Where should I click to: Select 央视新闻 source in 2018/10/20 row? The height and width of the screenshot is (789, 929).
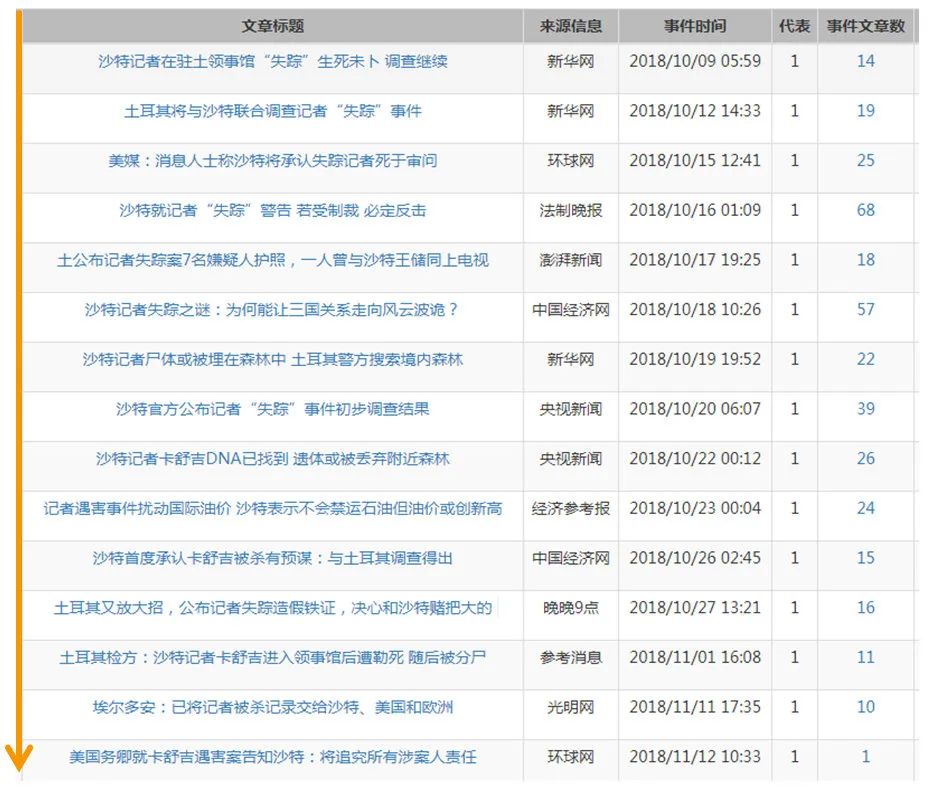[571, 409]
